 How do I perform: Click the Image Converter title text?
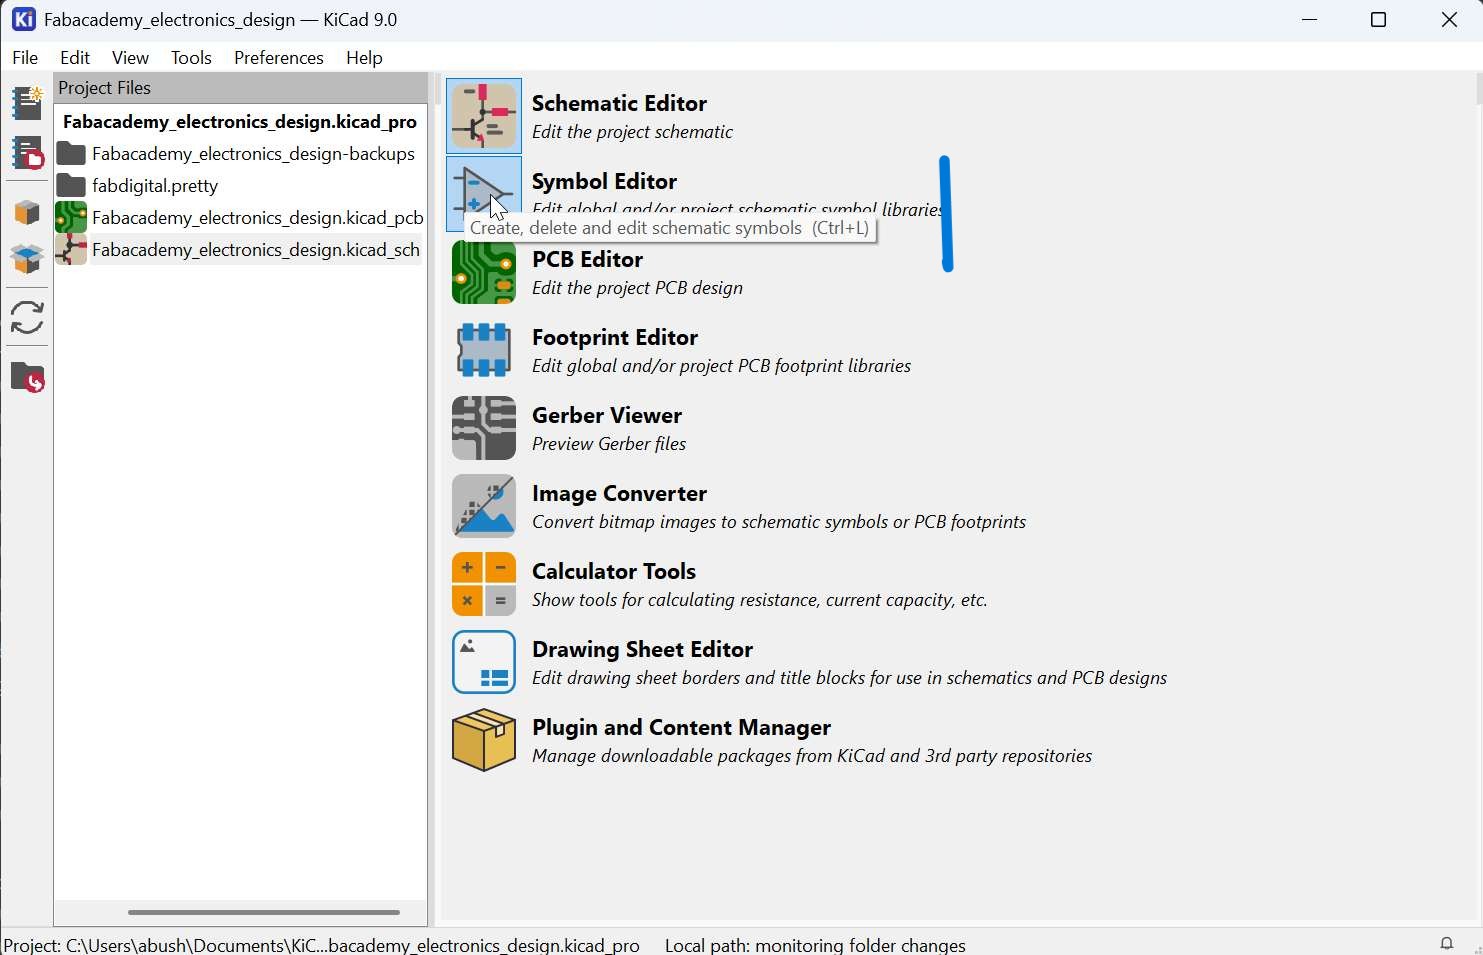click(619, 493)
